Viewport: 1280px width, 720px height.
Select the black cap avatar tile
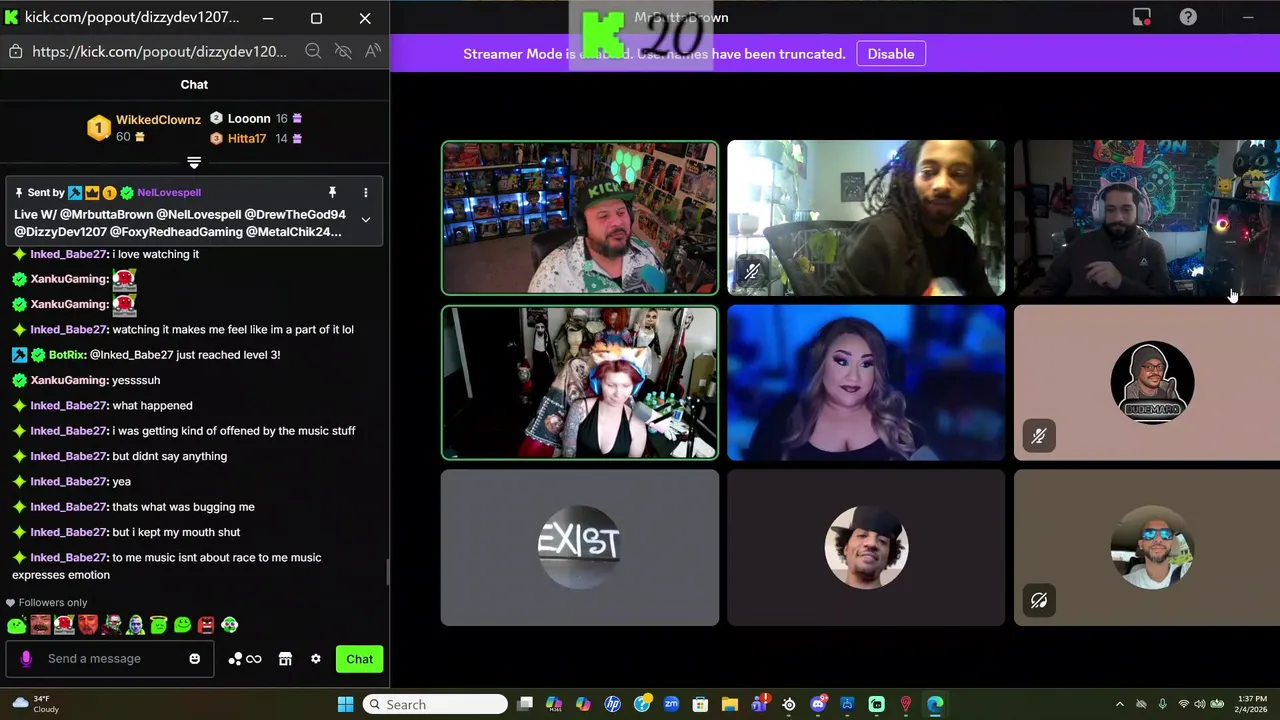866,548
